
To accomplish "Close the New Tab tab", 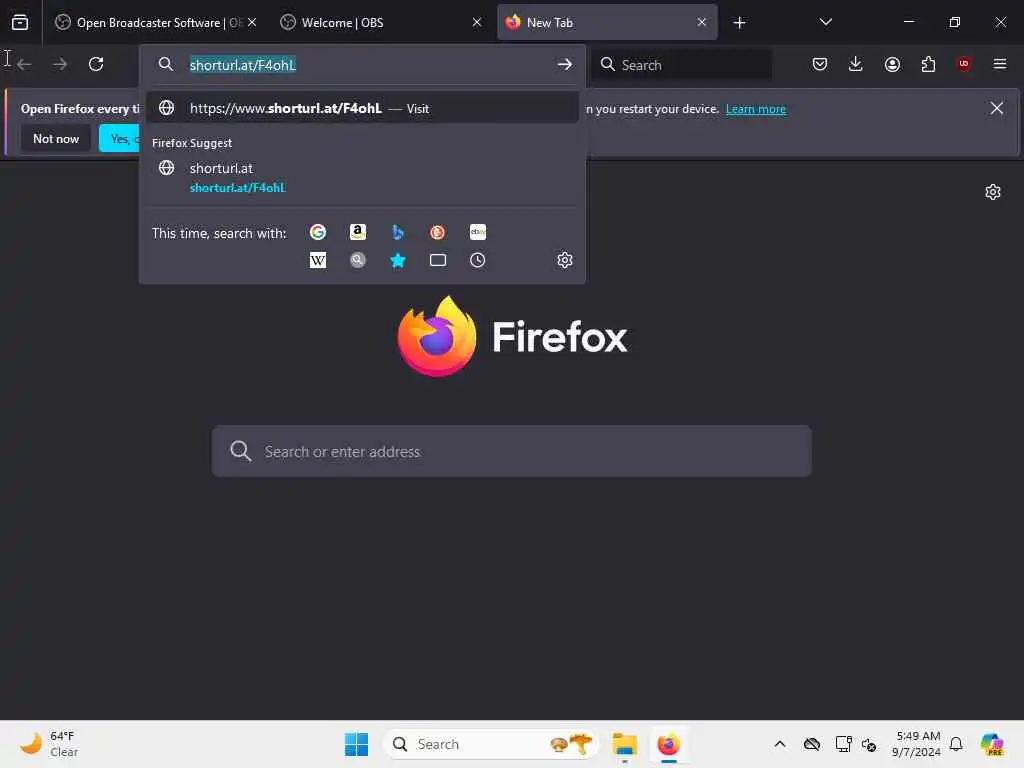I will click(x=701, y=22).
